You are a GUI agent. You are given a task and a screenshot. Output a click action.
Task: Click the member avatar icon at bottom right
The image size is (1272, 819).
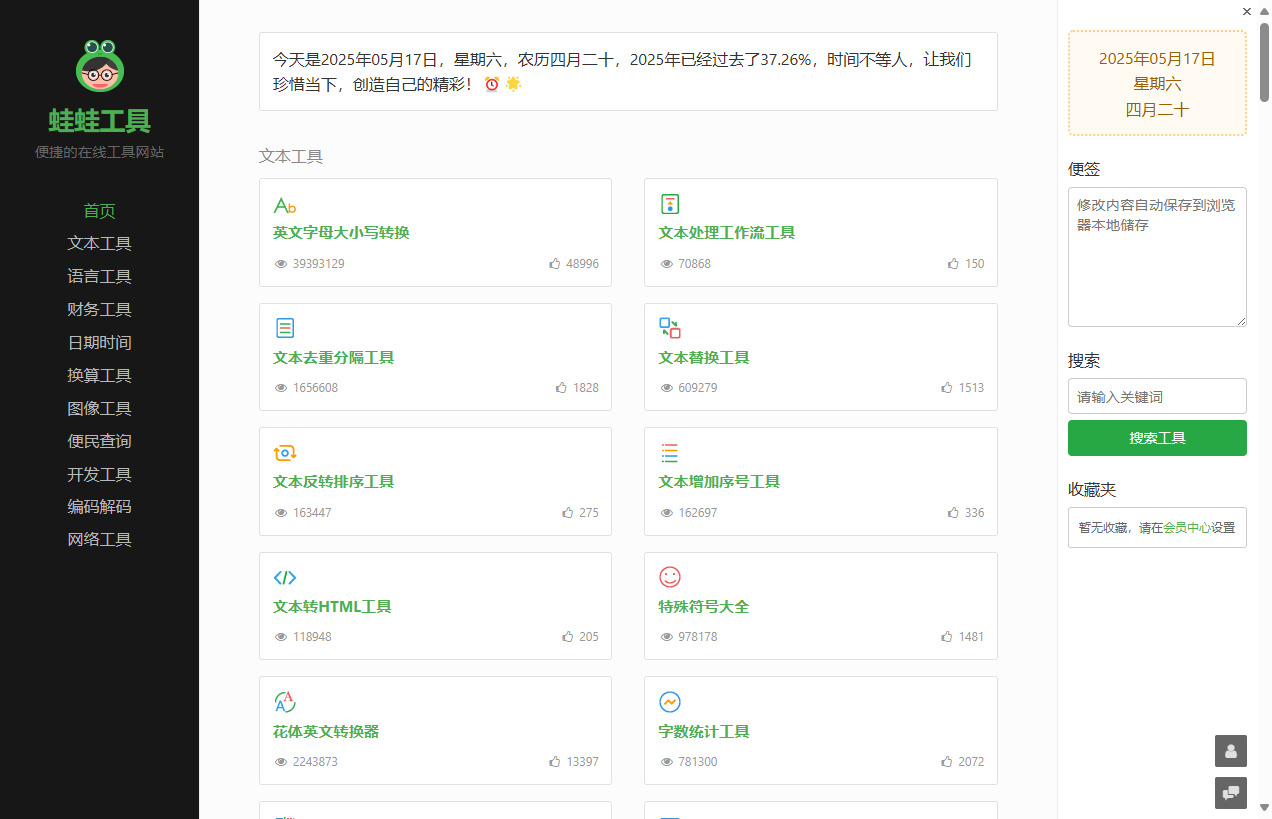click(x=1230, y=751)
